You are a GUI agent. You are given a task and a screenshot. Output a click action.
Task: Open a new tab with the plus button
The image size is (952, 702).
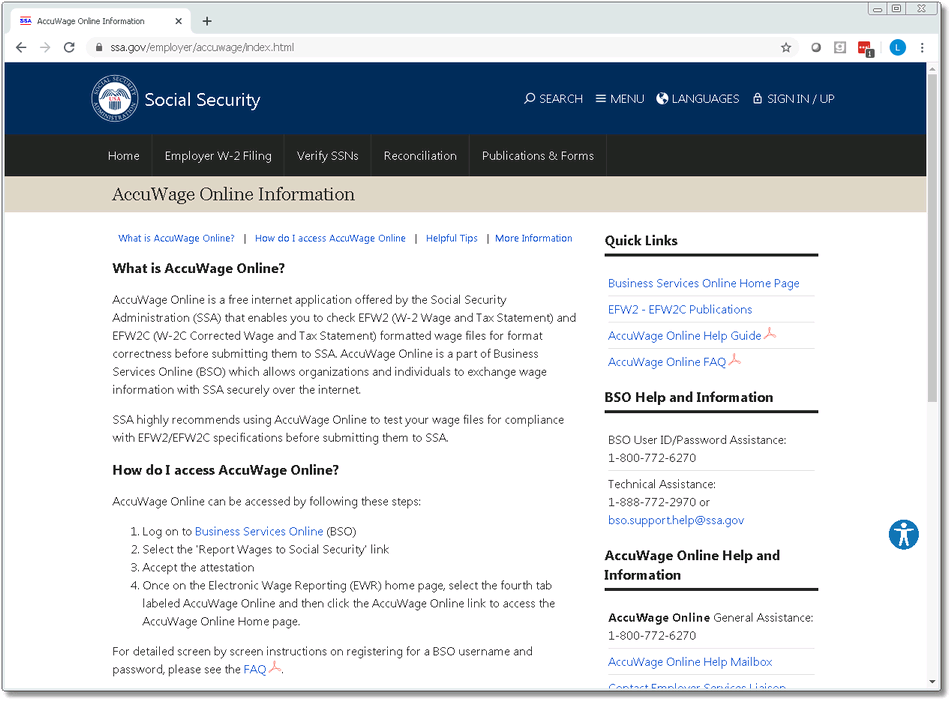pos(207,21)
